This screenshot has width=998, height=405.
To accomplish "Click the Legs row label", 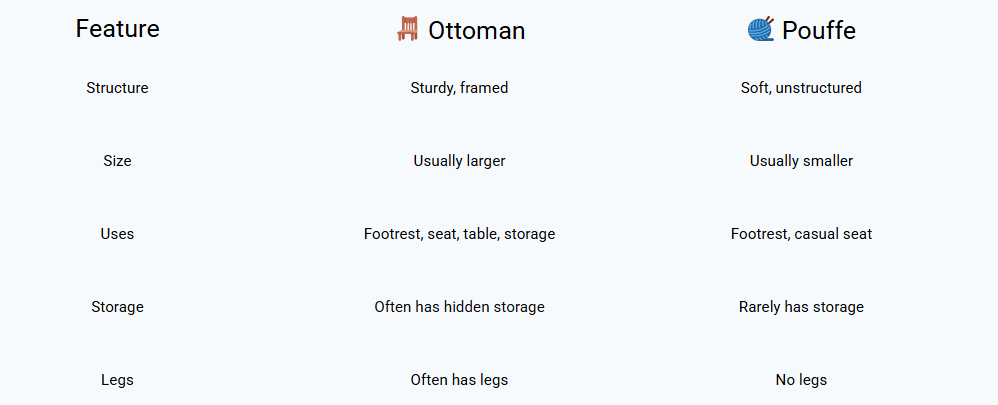I will (117, 380).
